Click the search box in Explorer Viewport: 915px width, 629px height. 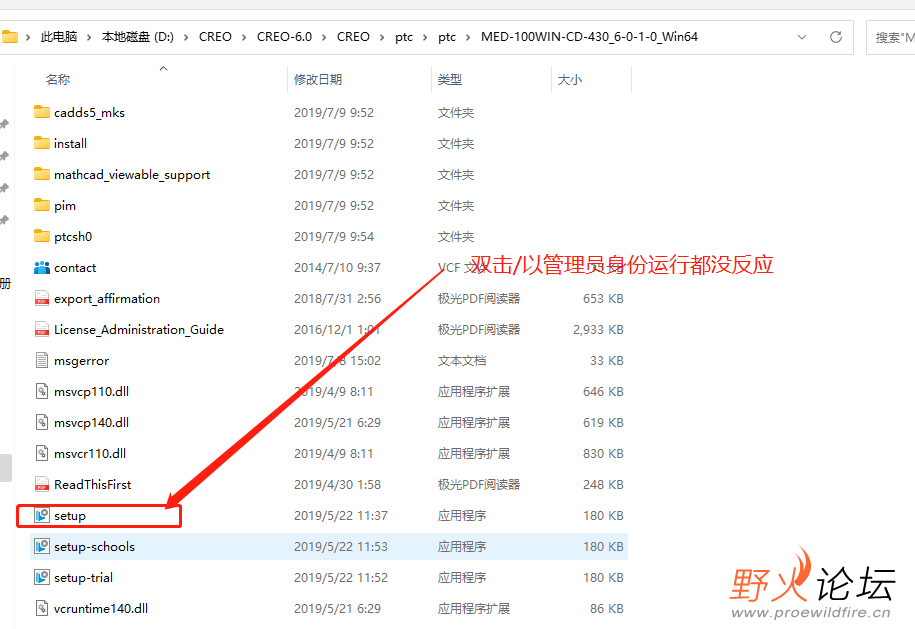(x=891, y=37)
